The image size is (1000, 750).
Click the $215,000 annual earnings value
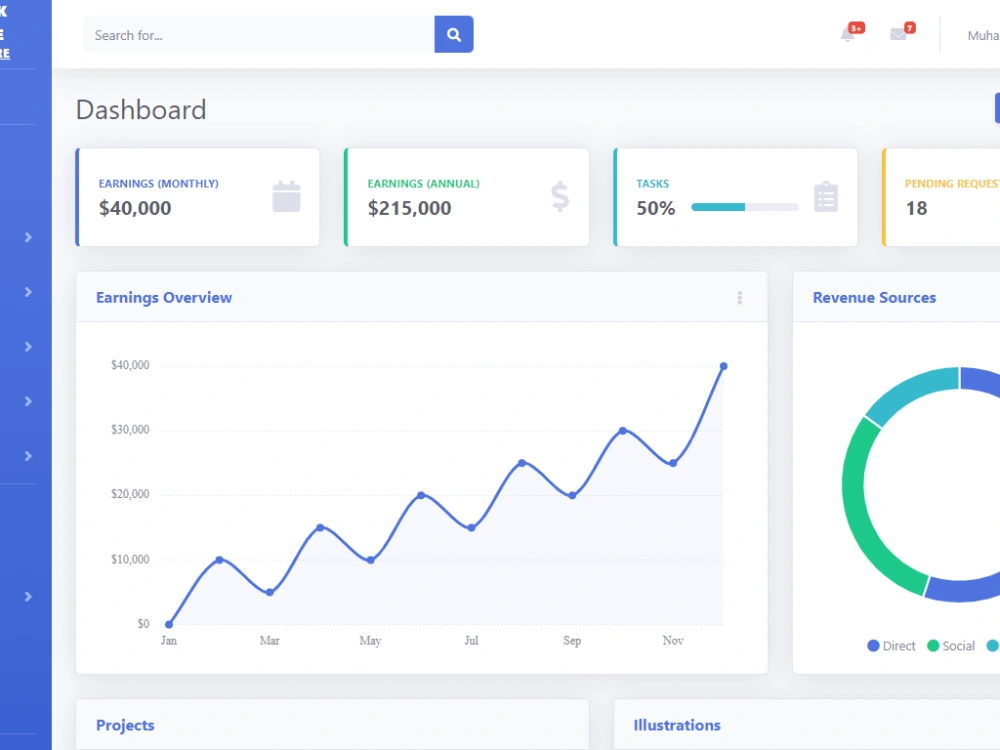click(409, 208)
